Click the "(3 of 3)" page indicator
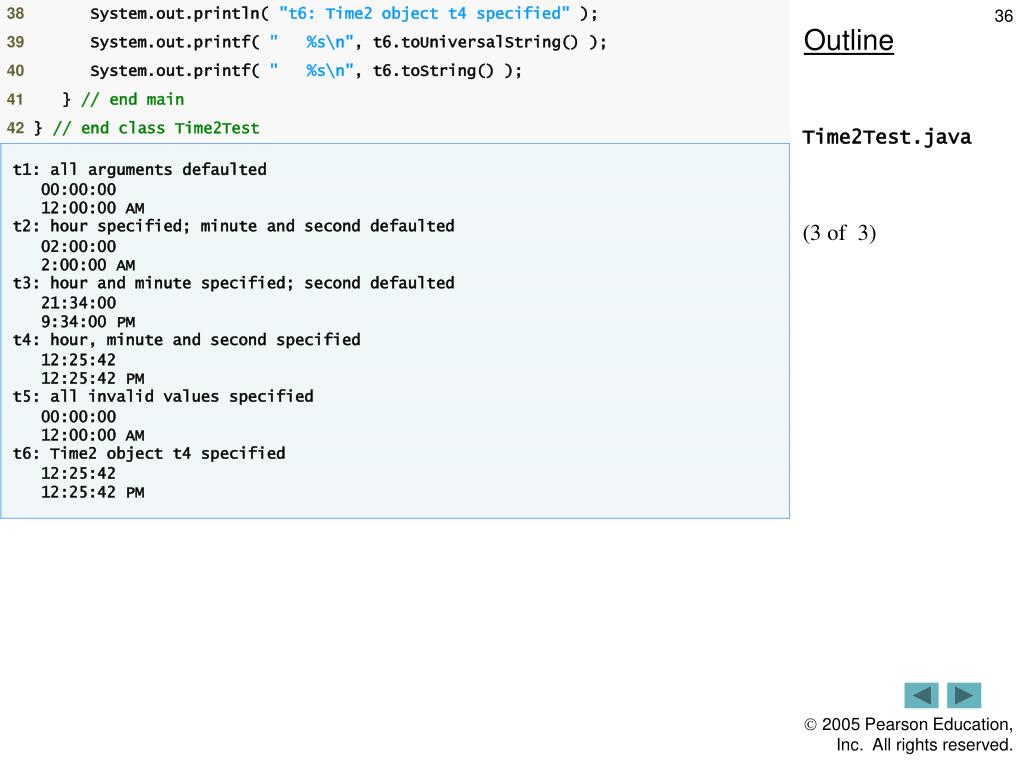 (839, 233)
